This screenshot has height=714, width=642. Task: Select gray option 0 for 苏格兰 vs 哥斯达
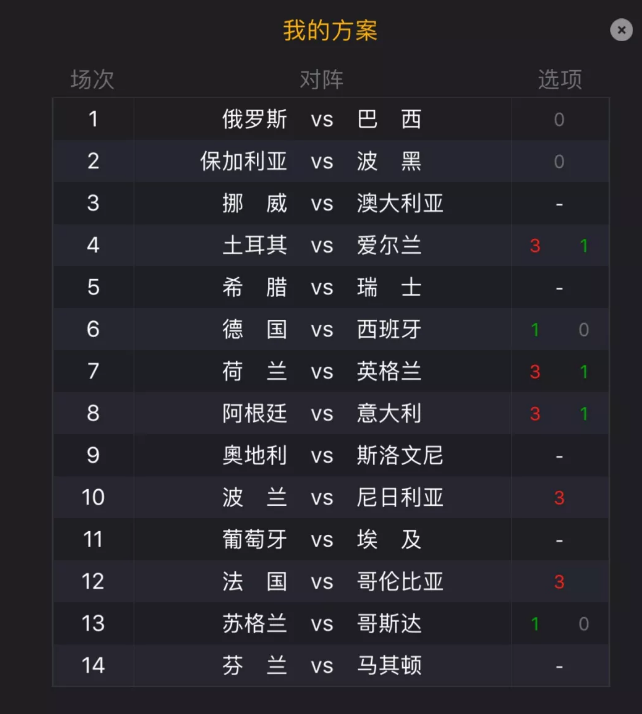(x=584, y=624)
